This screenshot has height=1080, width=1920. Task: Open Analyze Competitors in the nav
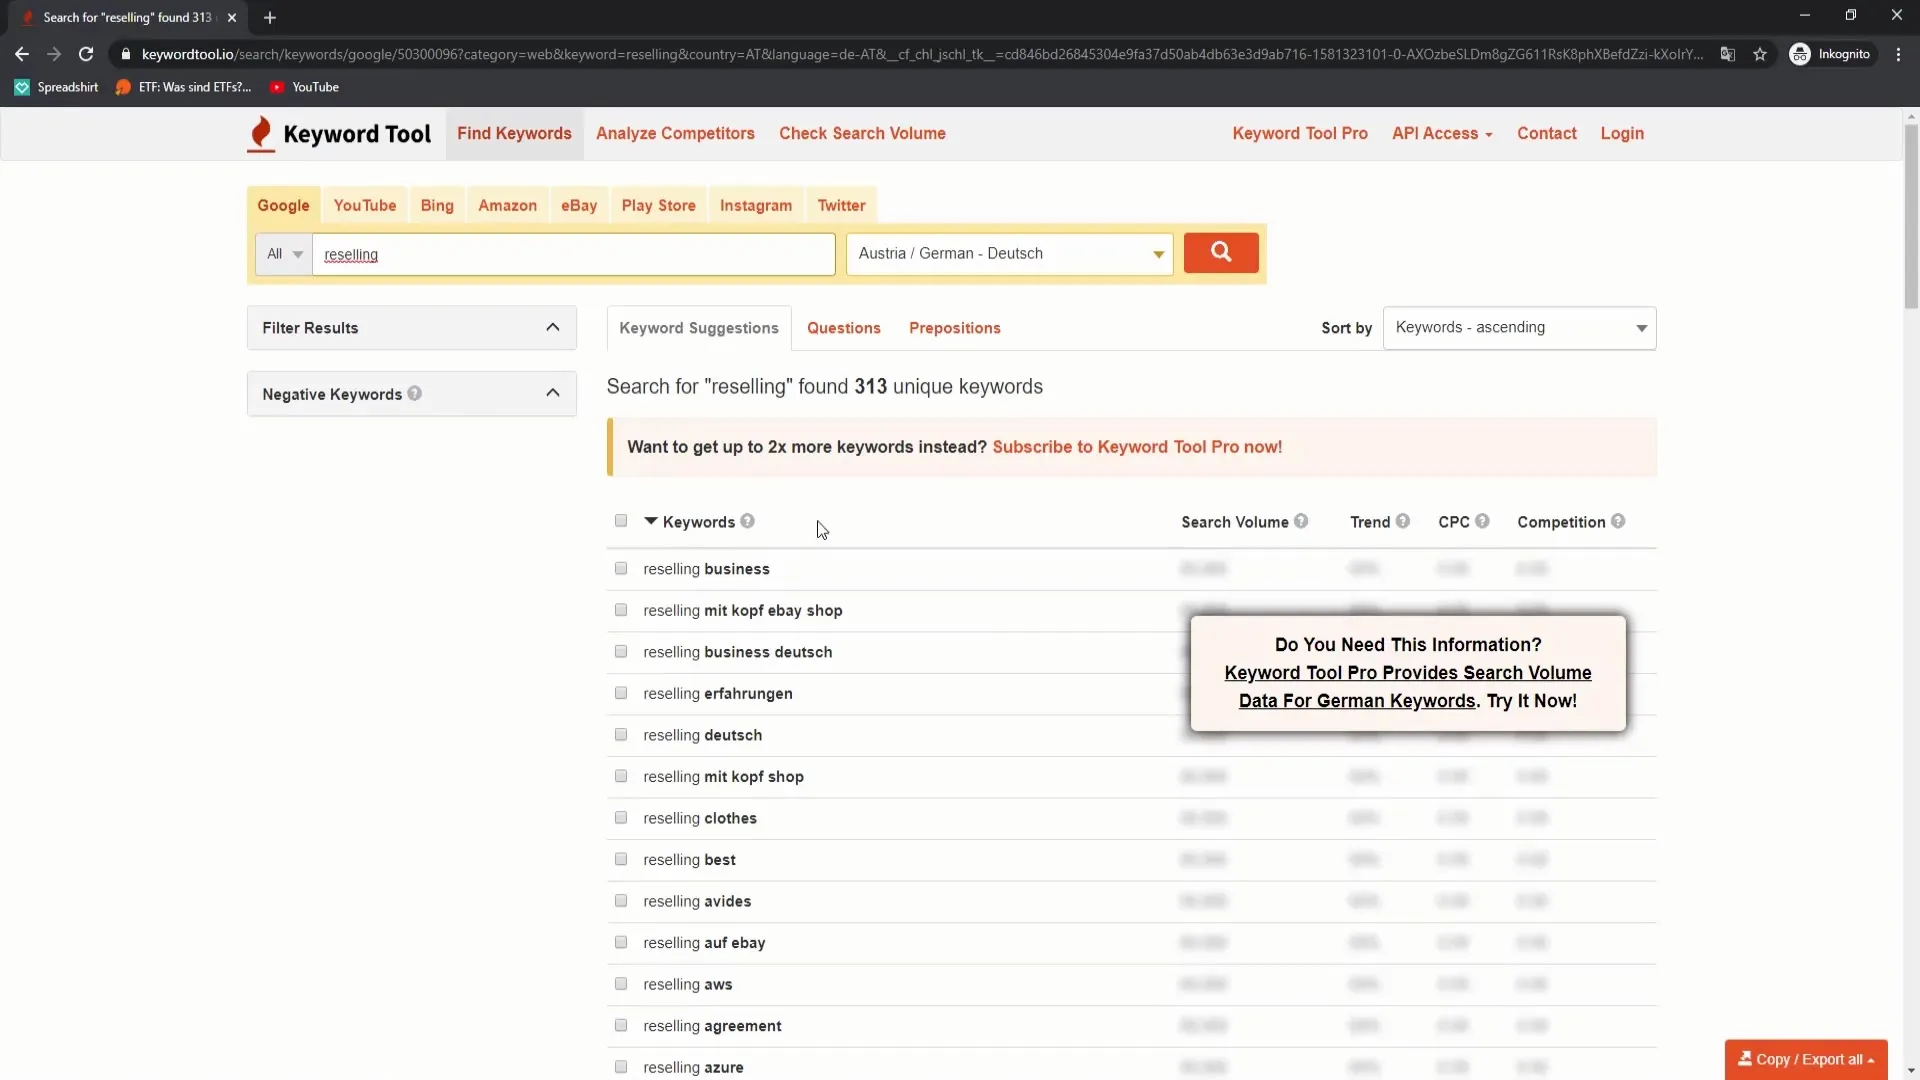[x=675, y=134]
